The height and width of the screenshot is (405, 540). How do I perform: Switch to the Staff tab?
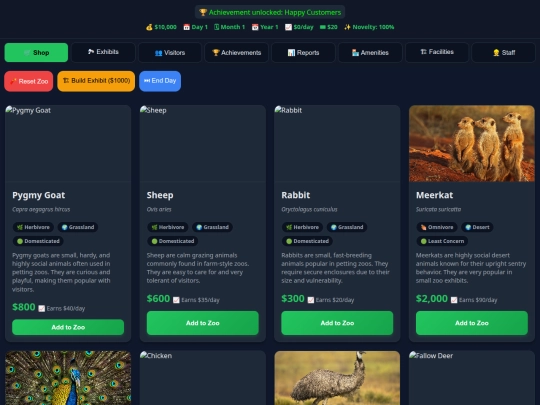click(x=503, y=52)
